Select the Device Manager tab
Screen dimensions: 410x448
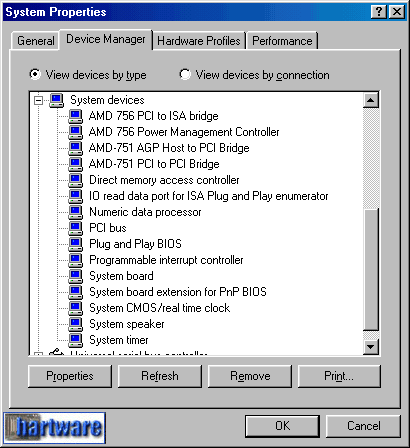point(106,39)
